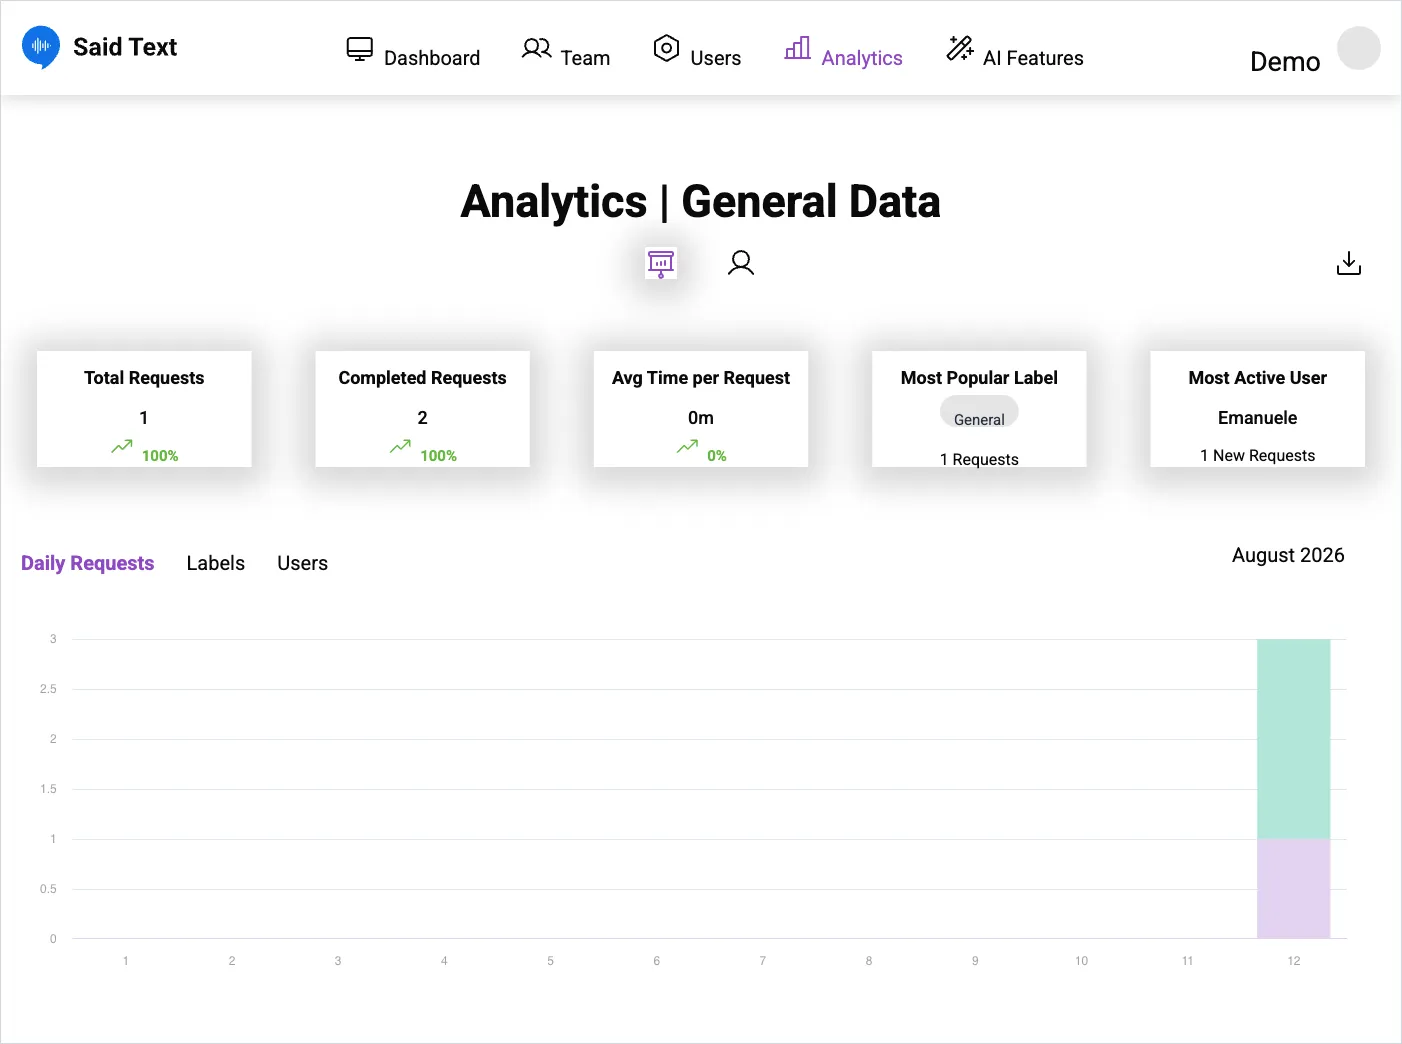Click the August 2026 month label

(x=1288, y=555)
